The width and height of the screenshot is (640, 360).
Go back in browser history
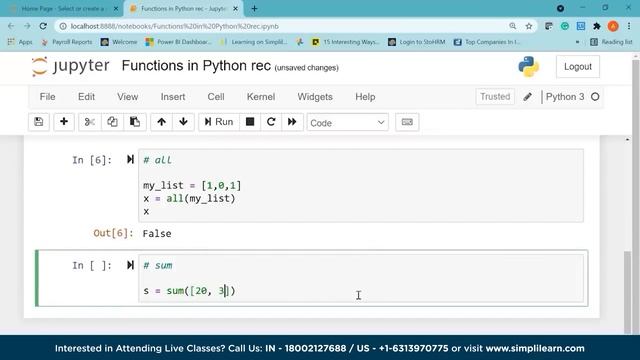(11, 26)
